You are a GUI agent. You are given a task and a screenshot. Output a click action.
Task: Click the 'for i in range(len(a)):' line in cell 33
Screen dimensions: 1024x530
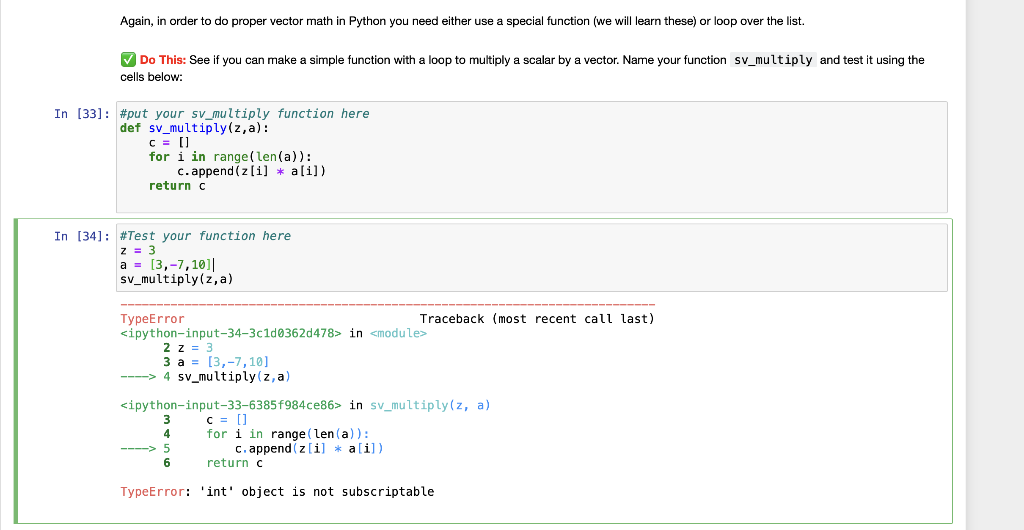pos(230,157)
